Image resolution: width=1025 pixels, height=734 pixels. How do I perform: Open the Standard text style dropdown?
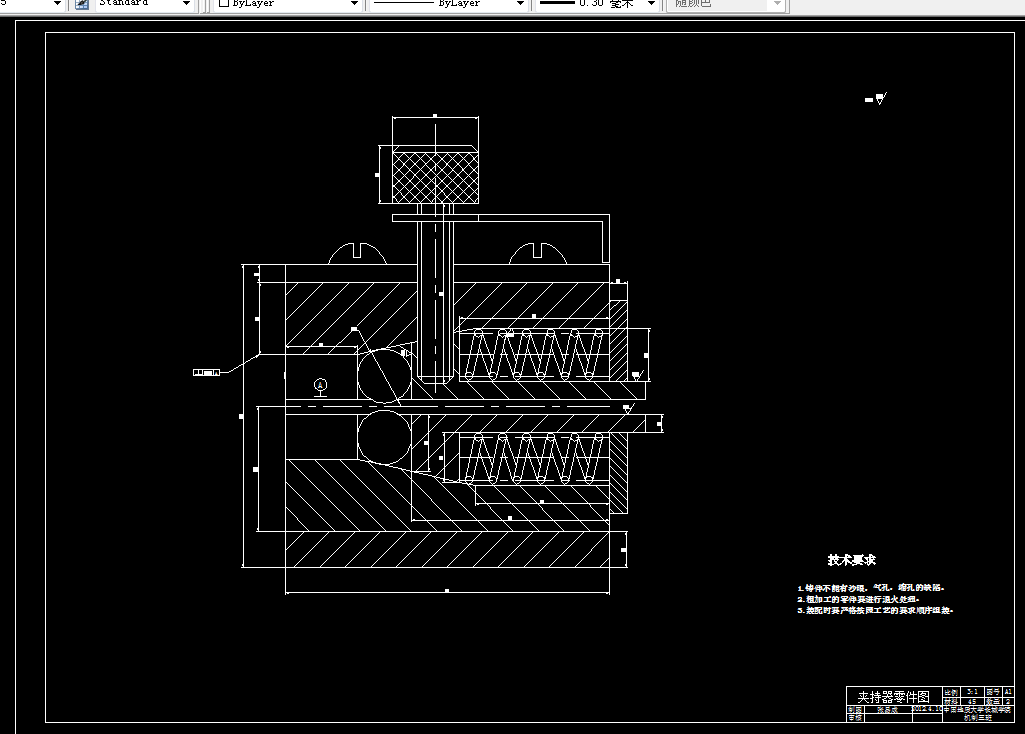(186, 3)
